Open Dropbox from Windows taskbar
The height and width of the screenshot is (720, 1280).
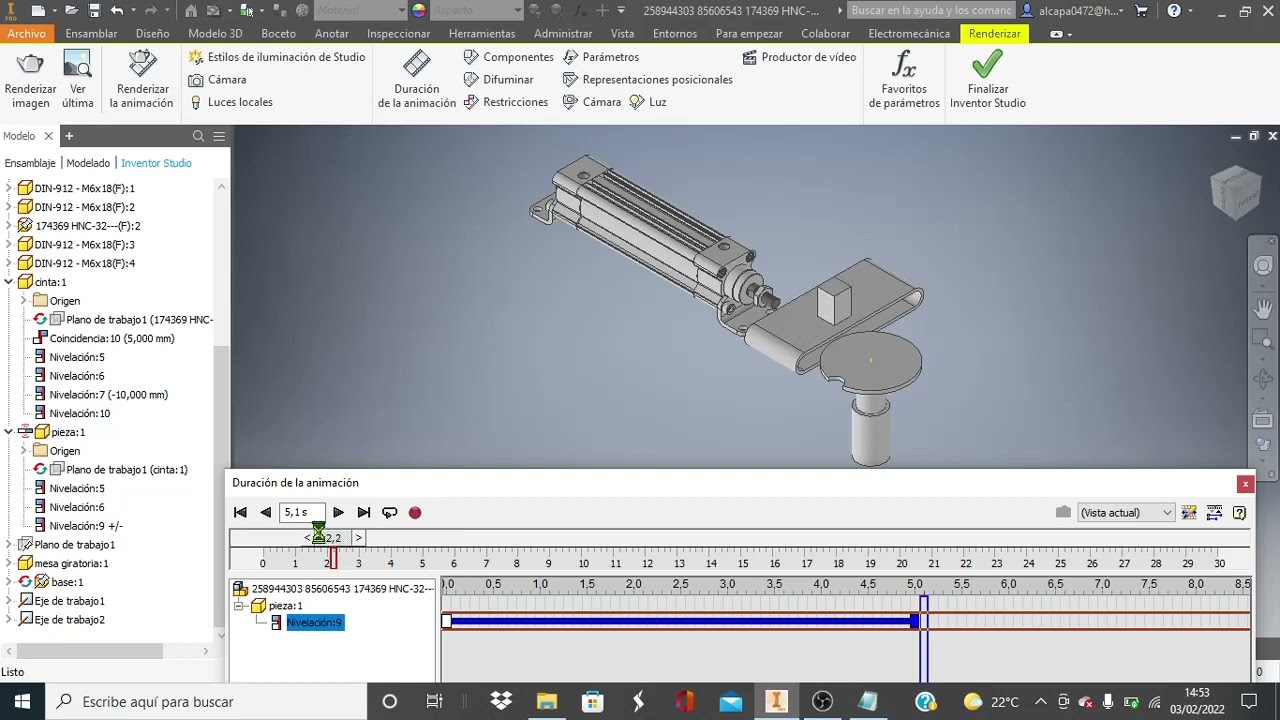coord(501,701)
